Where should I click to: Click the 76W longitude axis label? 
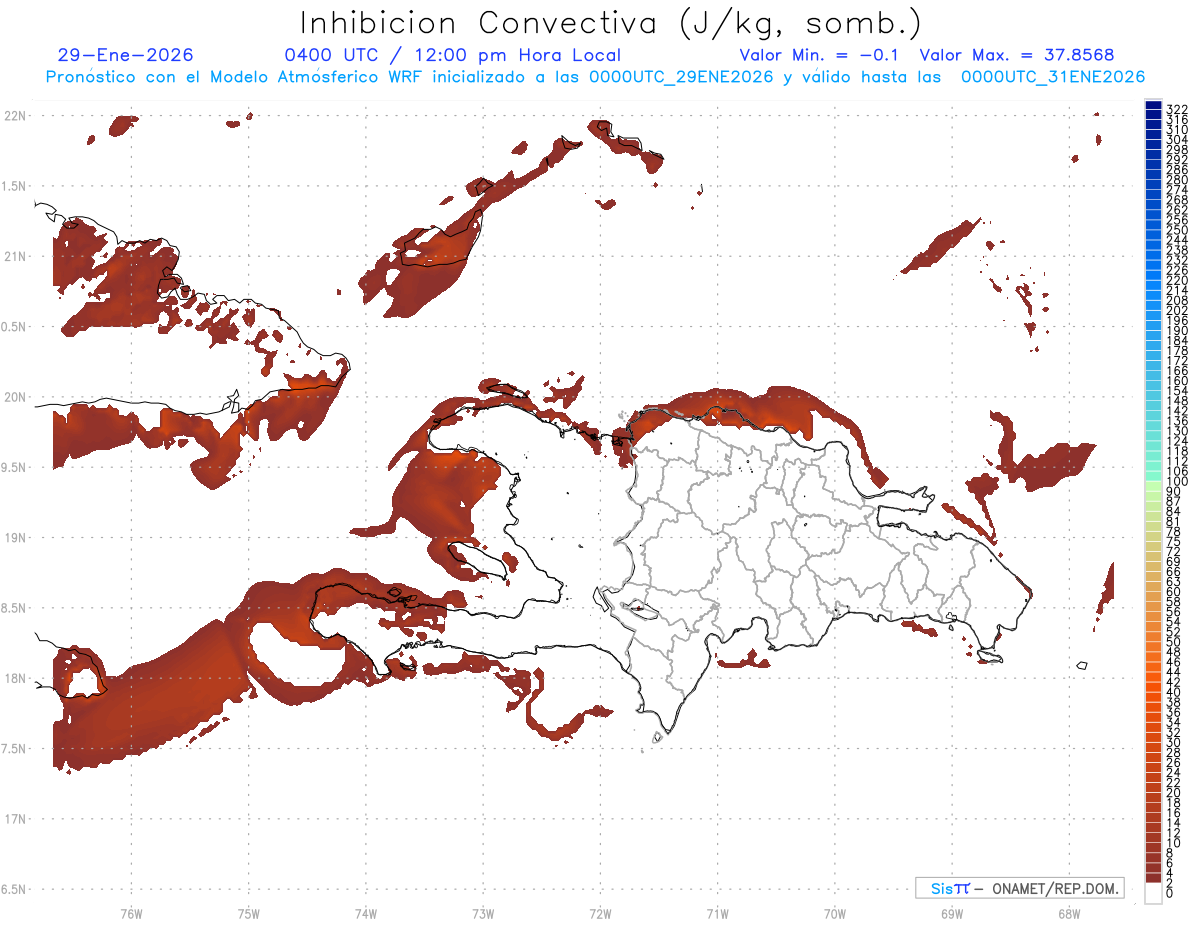click(131, 913)
